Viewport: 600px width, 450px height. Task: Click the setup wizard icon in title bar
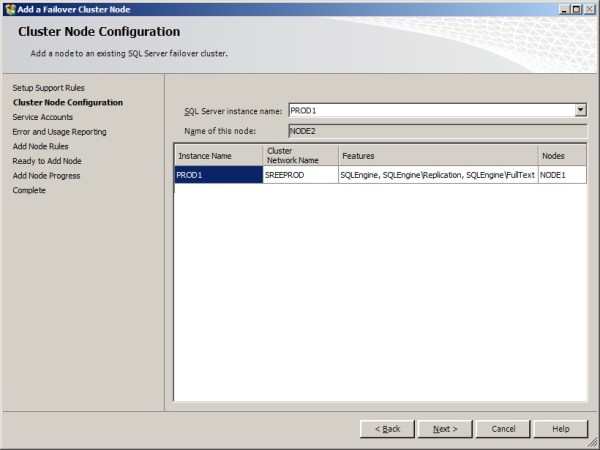tap(9, 8)
